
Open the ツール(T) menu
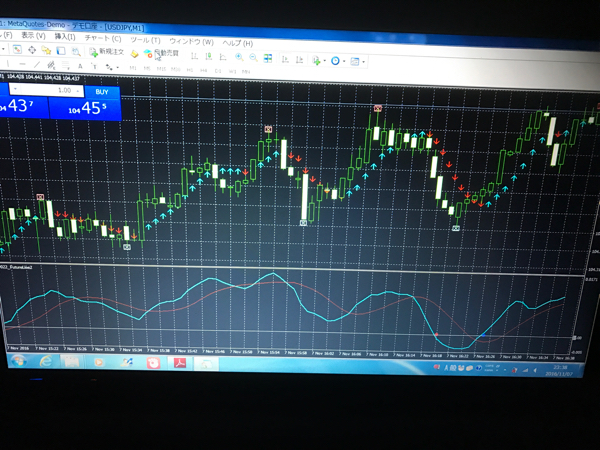(x=145, y=40)
